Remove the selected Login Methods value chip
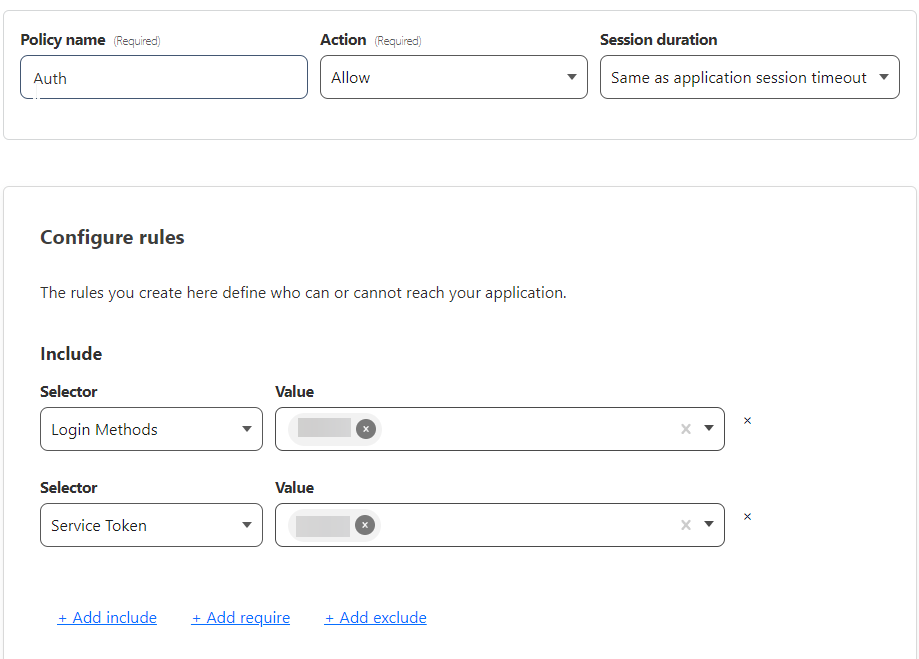 [366, 429]
